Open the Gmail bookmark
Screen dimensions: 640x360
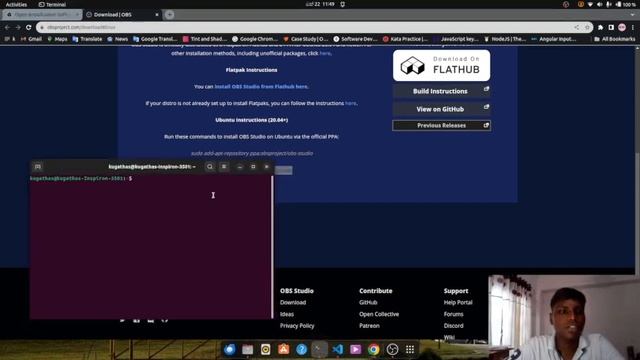[31, 39]
